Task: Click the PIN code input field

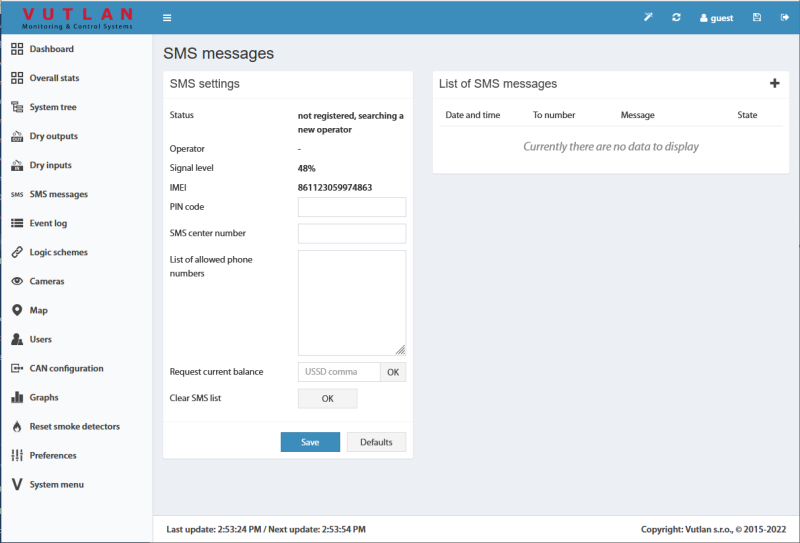Action: [x=351, y=207]
